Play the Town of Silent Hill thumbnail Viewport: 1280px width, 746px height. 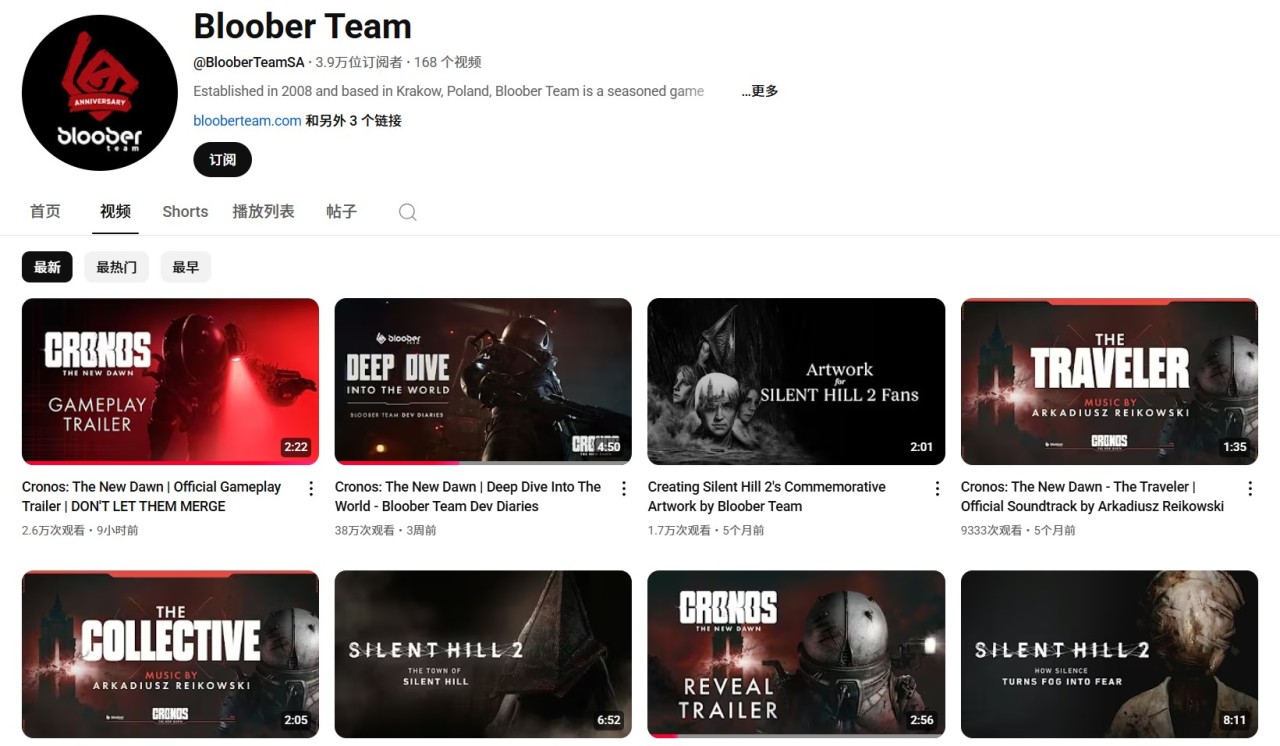tap(483, 654)
